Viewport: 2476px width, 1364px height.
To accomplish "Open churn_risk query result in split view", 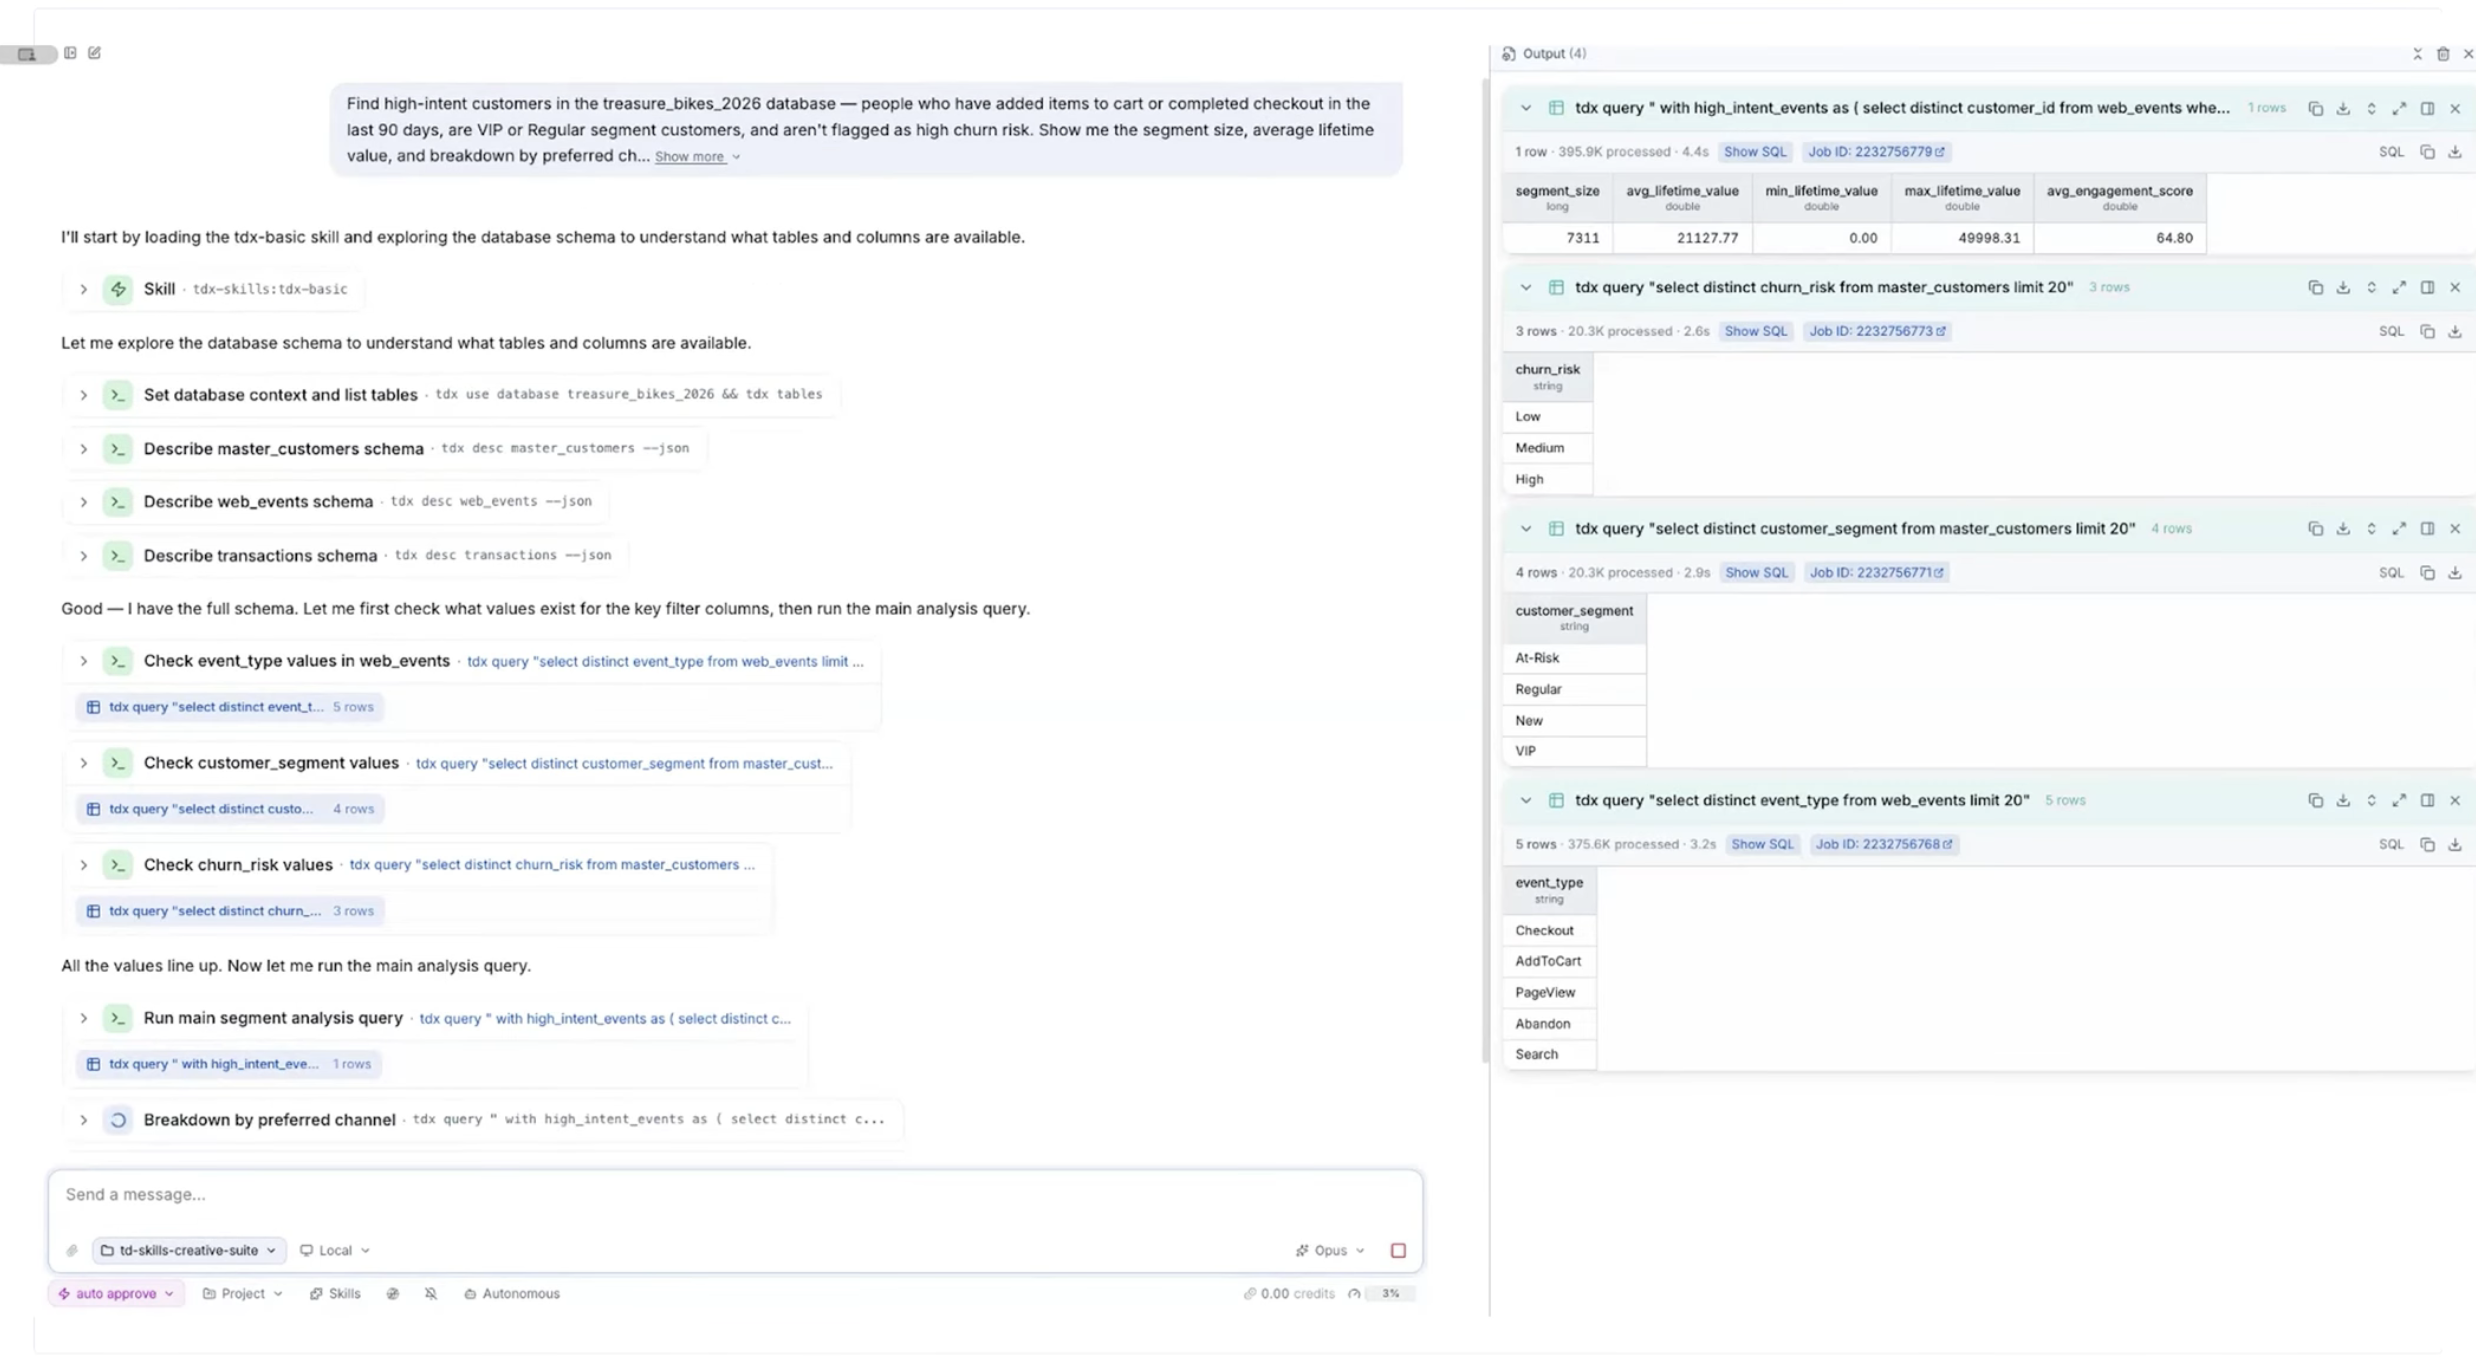I will (x=2427, y=287).
